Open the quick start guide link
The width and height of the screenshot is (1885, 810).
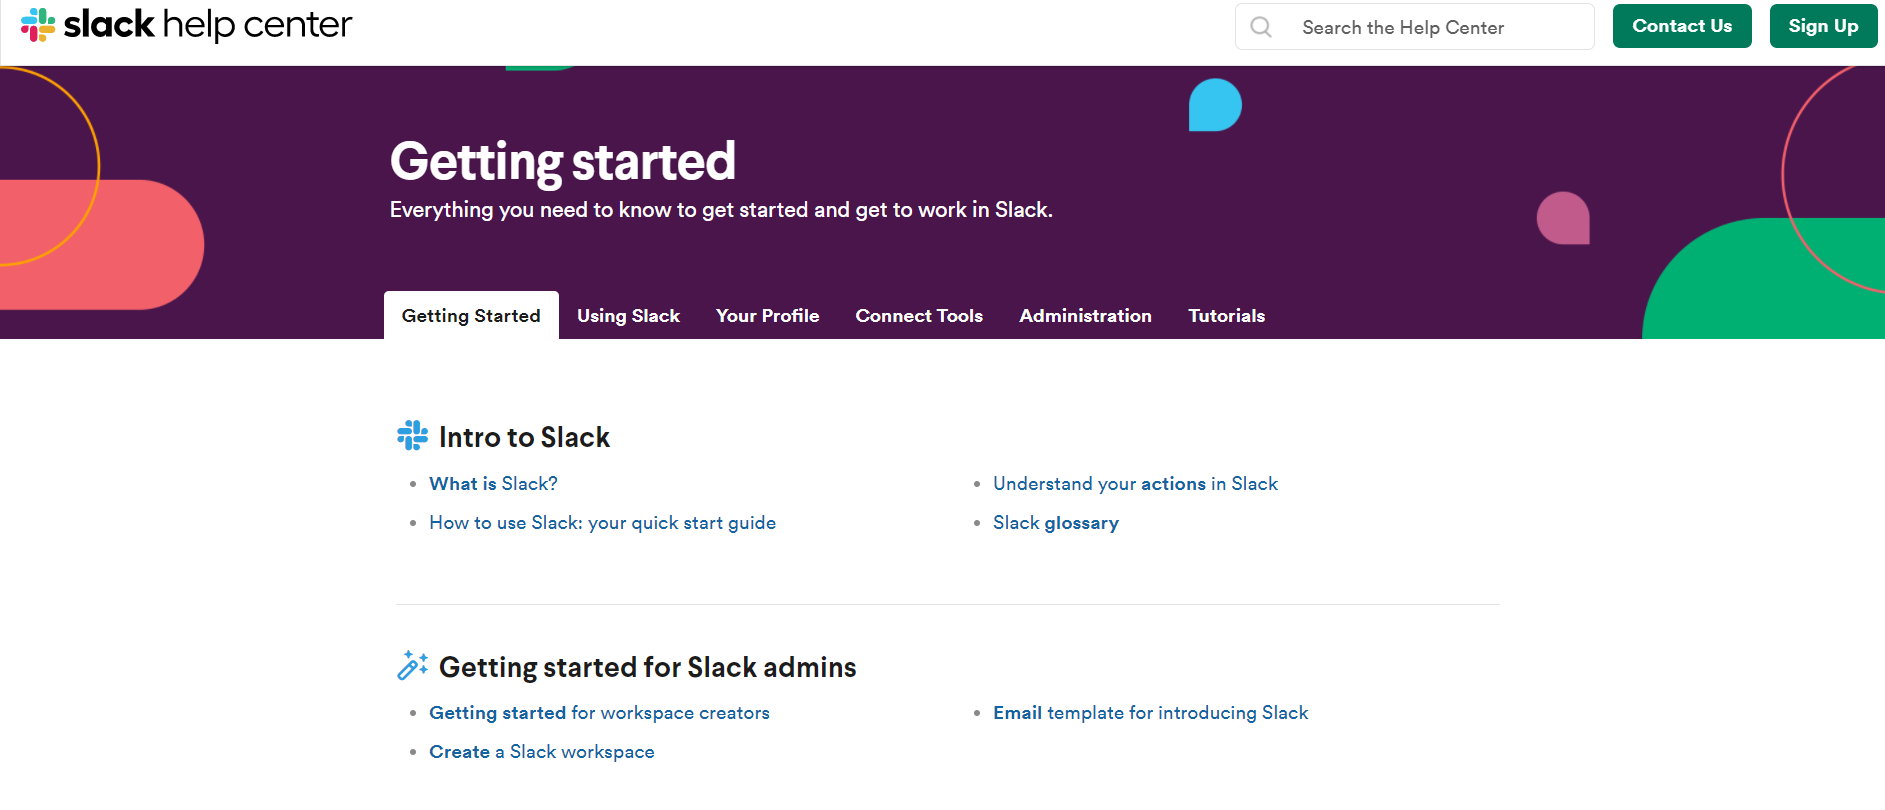(x=602, y=523)
